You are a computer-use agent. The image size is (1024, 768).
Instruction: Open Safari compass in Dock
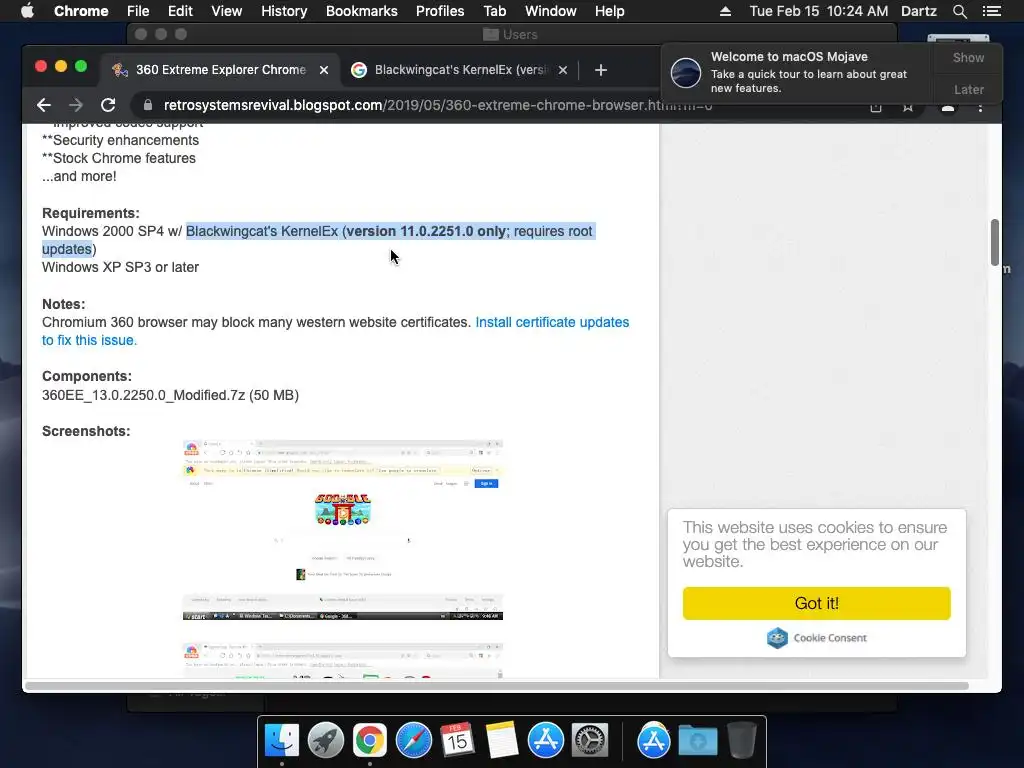(413, 741)
